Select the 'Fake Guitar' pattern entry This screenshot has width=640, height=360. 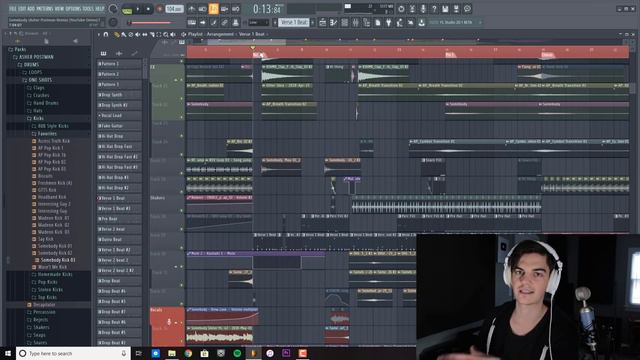(119, 126)
